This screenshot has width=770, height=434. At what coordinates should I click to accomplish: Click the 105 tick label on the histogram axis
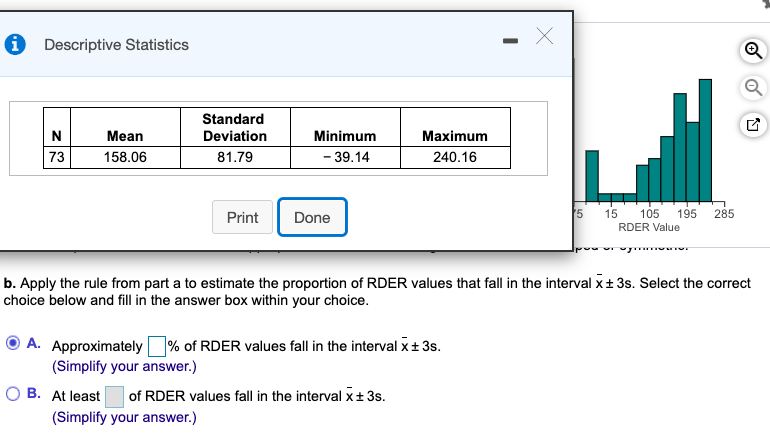click(649, 214)
